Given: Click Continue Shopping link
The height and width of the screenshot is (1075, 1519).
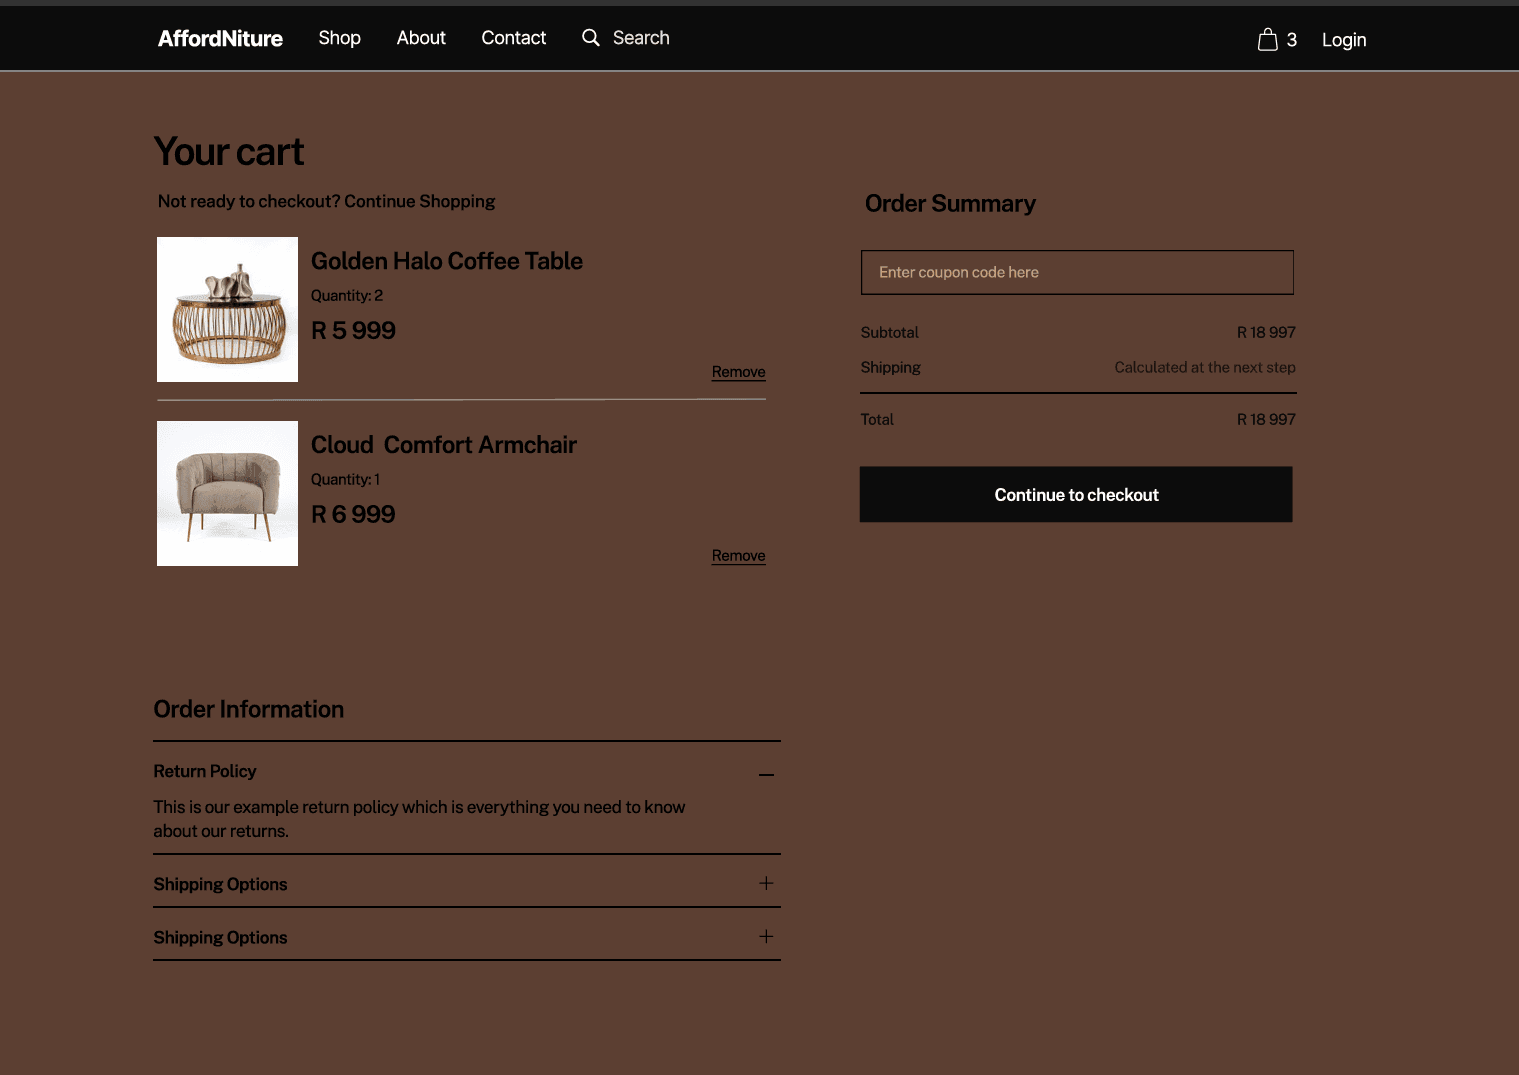Looking at the screenshot, I should [419, 201].
